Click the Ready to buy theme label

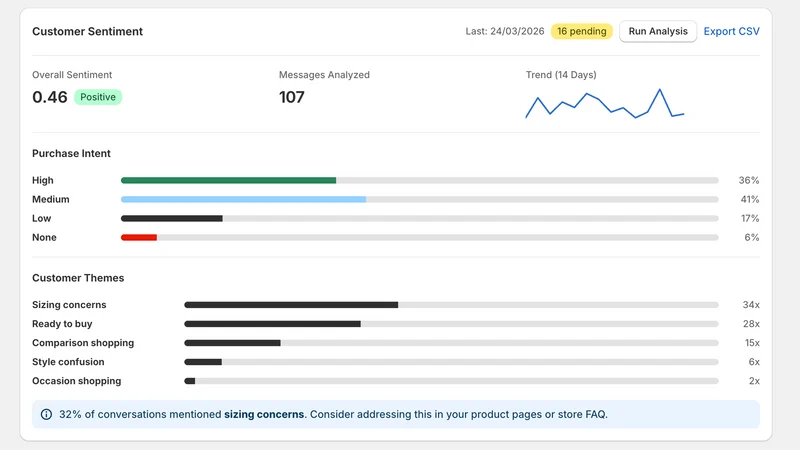62,324
